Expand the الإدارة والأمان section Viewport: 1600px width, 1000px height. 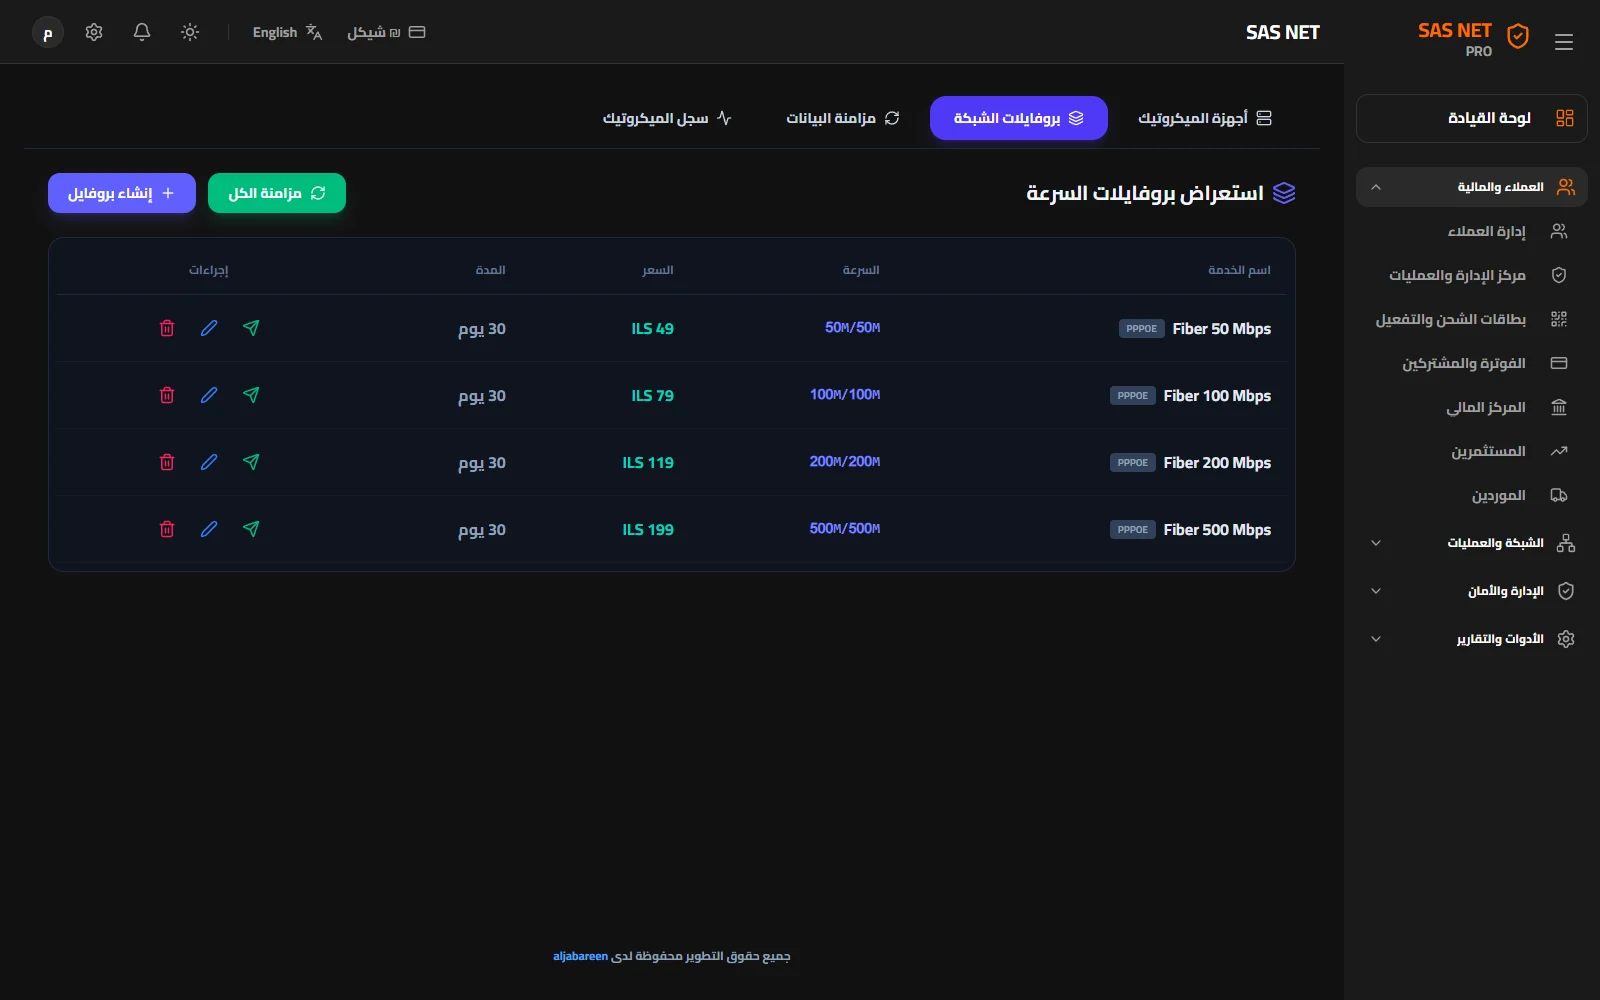coord(1472,591)
